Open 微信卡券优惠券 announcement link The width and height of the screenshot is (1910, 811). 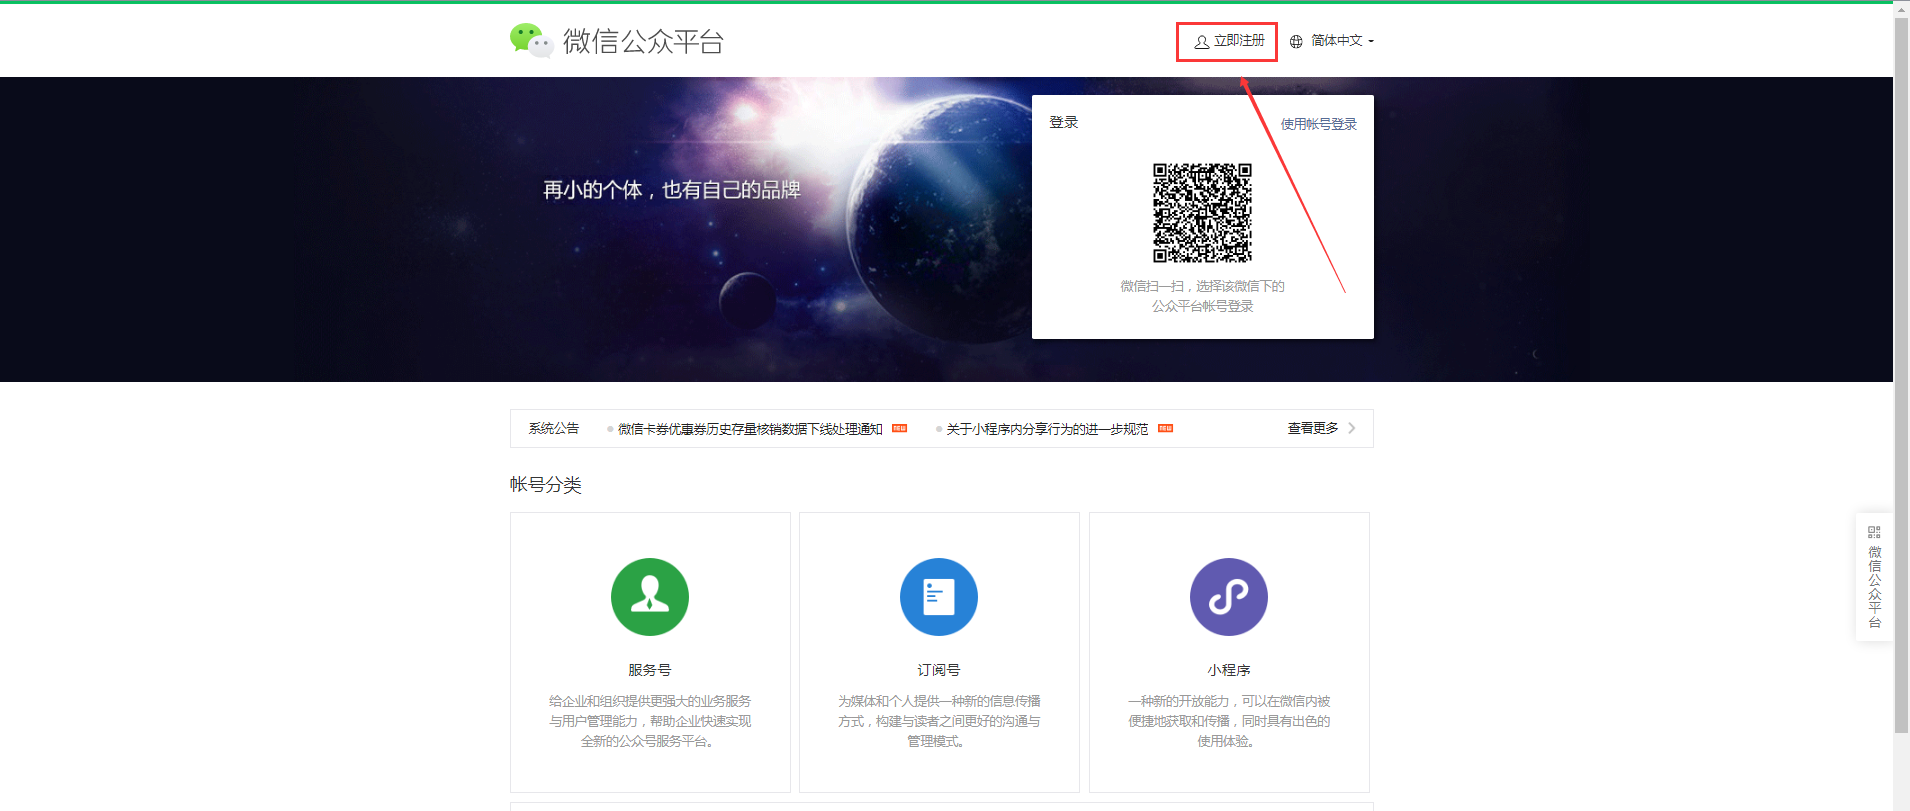(749, 429)
